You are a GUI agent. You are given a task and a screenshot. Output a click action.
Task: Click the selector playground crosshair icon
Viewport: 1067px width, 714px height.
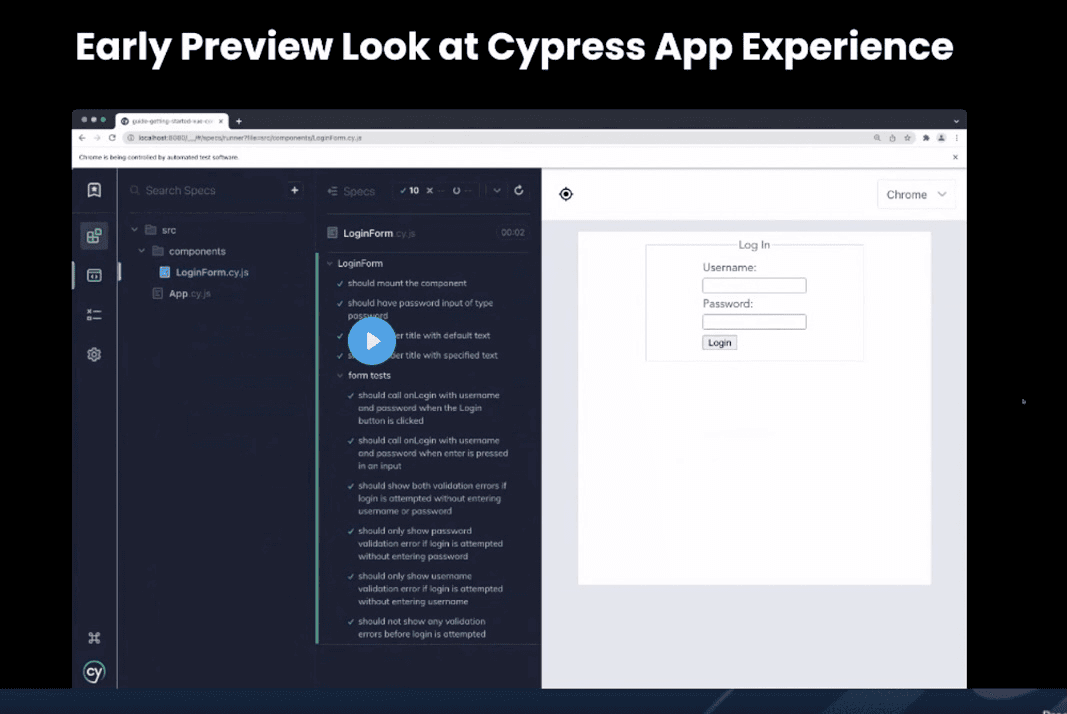tap(565, 194)
